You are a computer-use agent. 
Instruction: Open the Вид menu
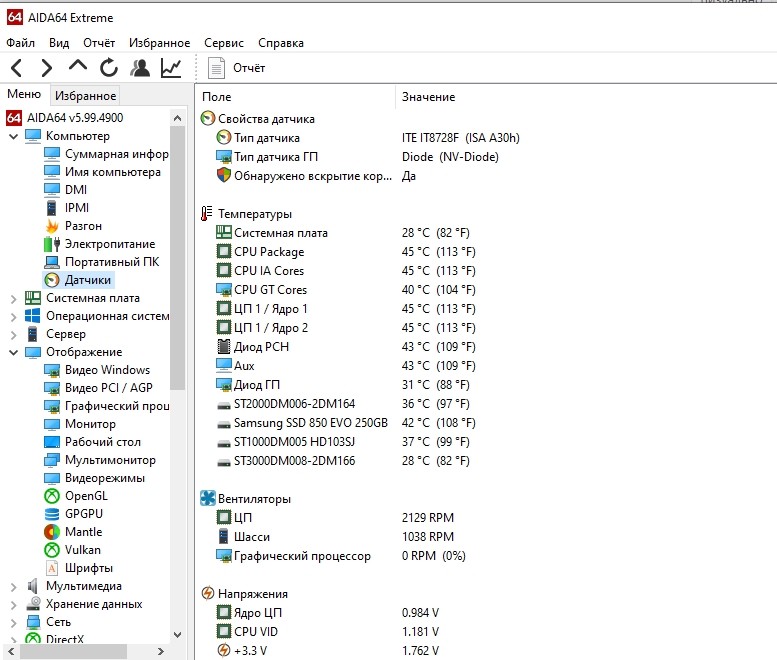[59, 43]
